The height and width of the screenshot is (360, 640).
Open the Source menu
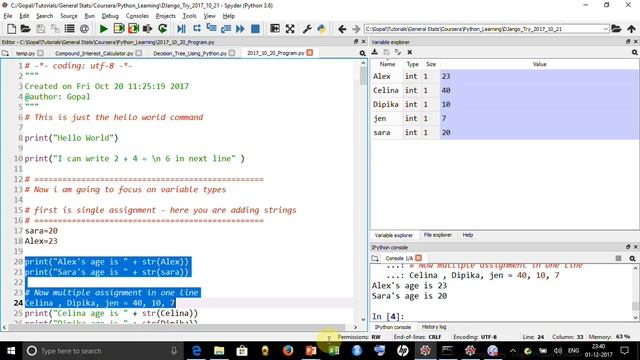(x=69, y=16)
